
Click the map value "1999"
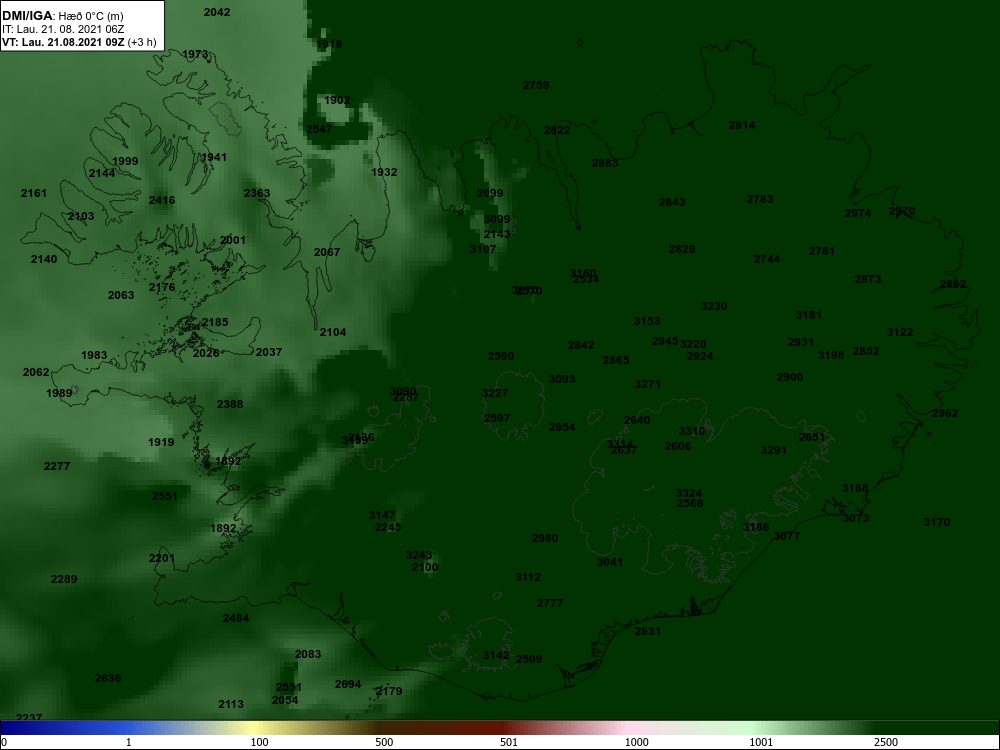125,161
